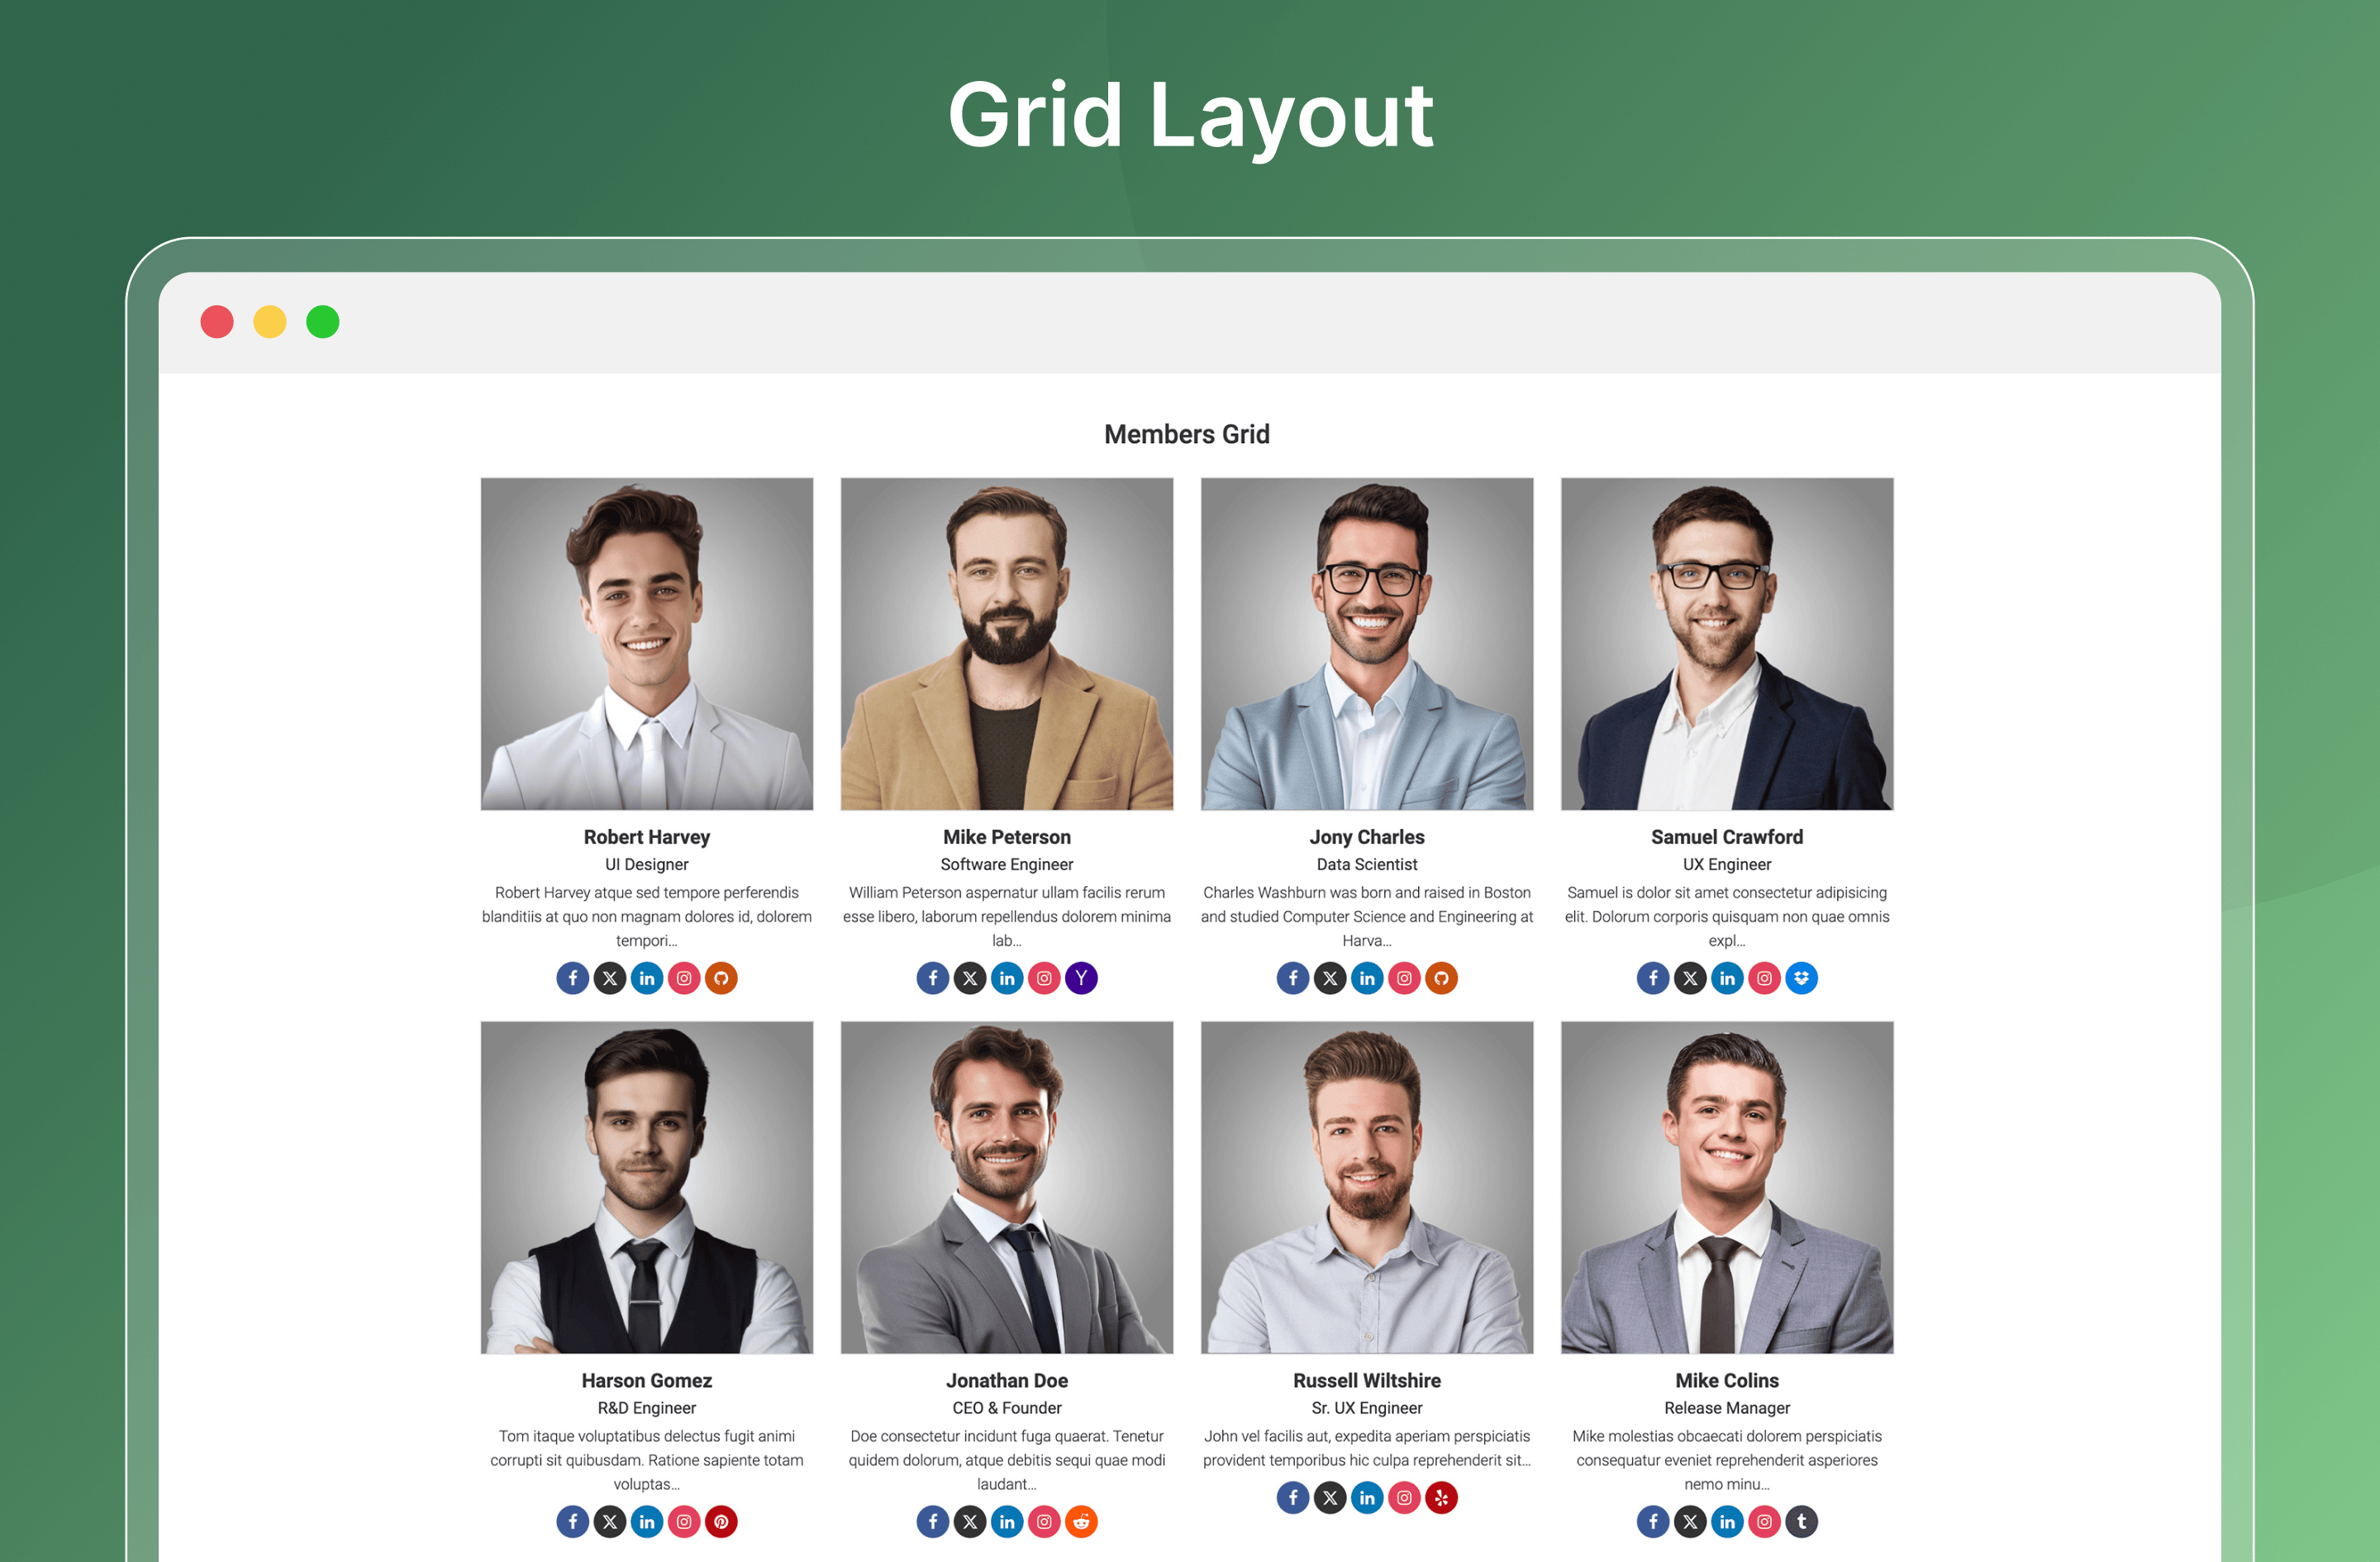Click Harson Gomez's LinkedIn icon

click(647, 1522)
